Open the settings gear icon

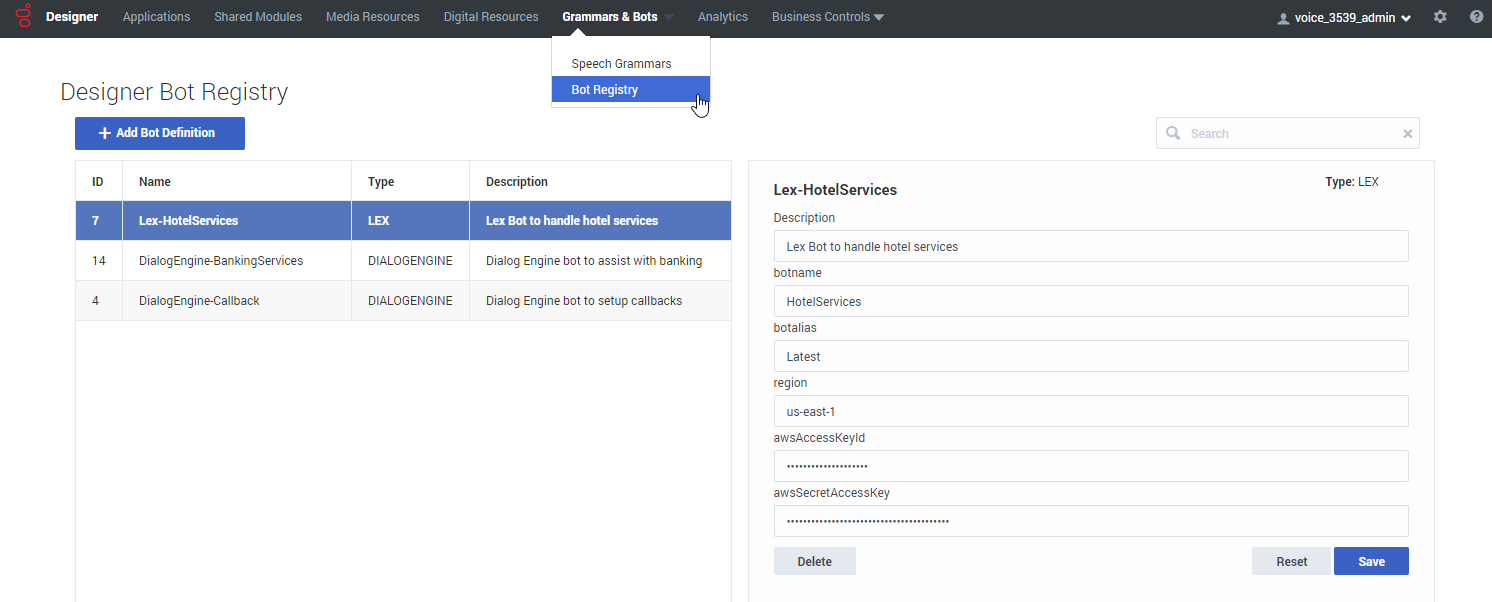[x=1440, y=17]
